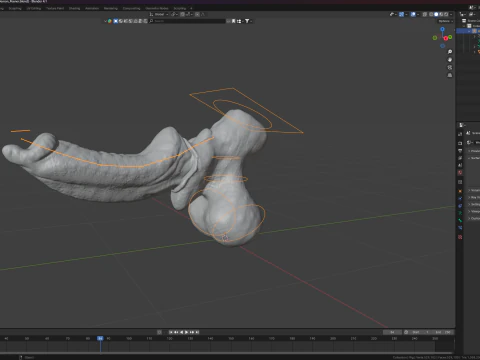The width and height of the screenshot is (480, 360).
Task: Click the current frame number field
Action: click(x=392, y=332)
